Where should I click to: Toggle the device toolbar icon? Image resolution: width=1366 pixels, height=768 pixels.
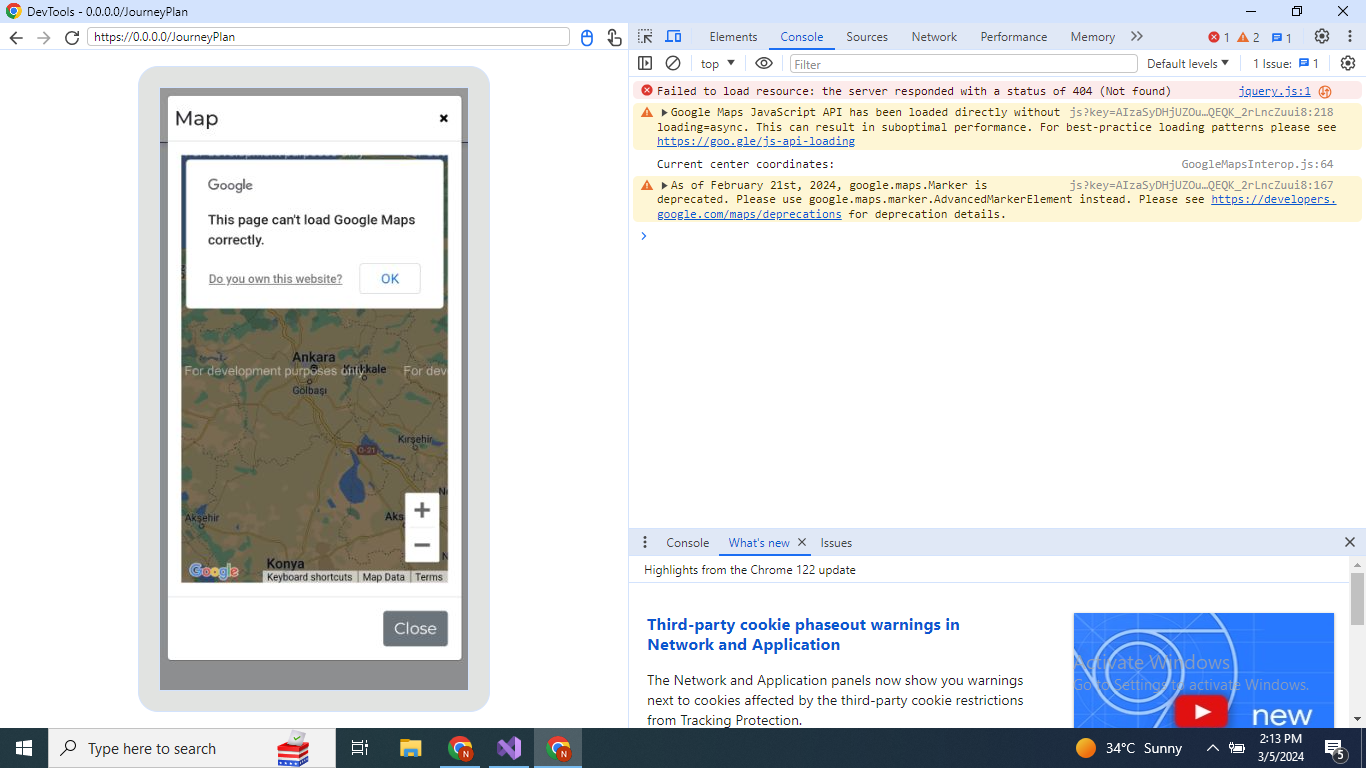[x=673, y=37]
